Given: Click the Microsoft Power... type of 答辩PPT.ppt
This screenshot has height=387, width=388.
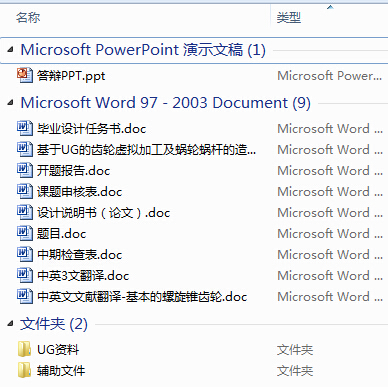Looking at the screenshot, I should coord(330,76).
